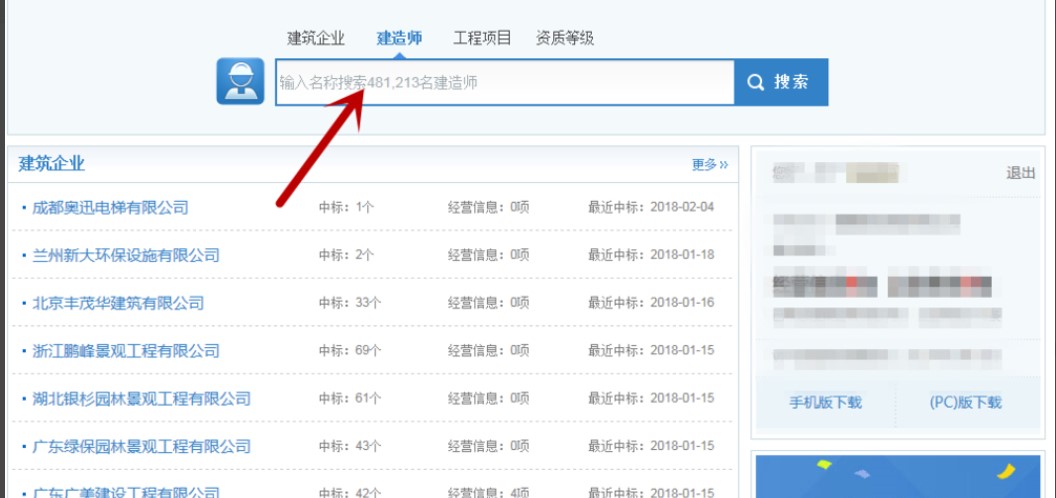This screenshot has height=498, width=1056.
Task: Click 中标：1个 in 成都奥迅 row
Action: [x=345, y=208]
